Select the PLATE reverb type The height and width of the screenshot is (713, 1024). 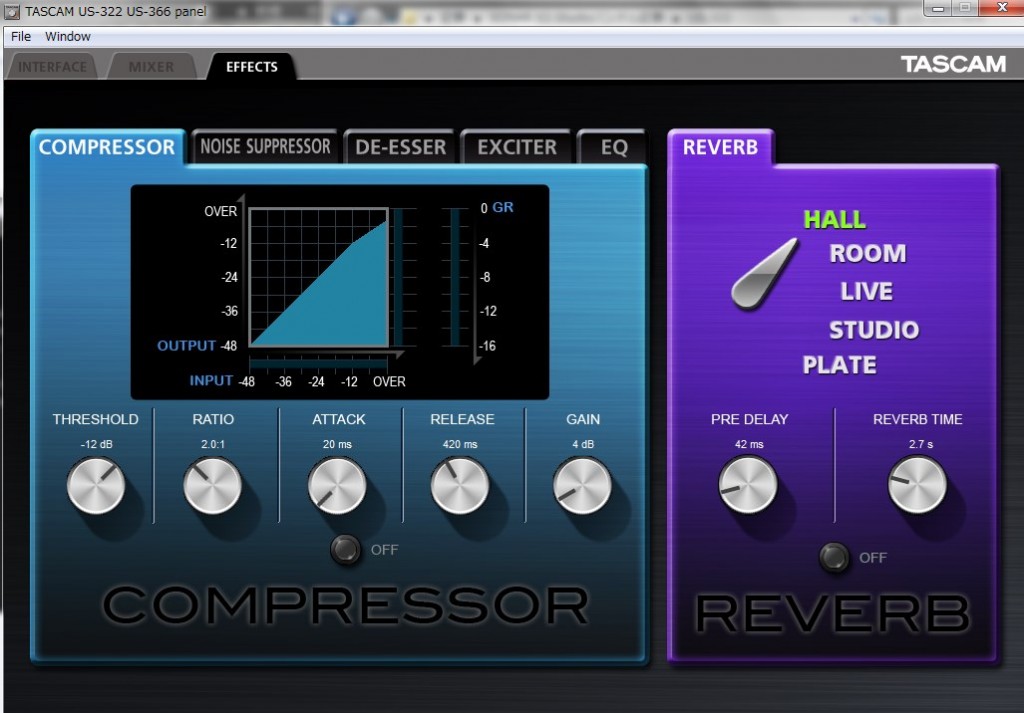pos(839,365)
